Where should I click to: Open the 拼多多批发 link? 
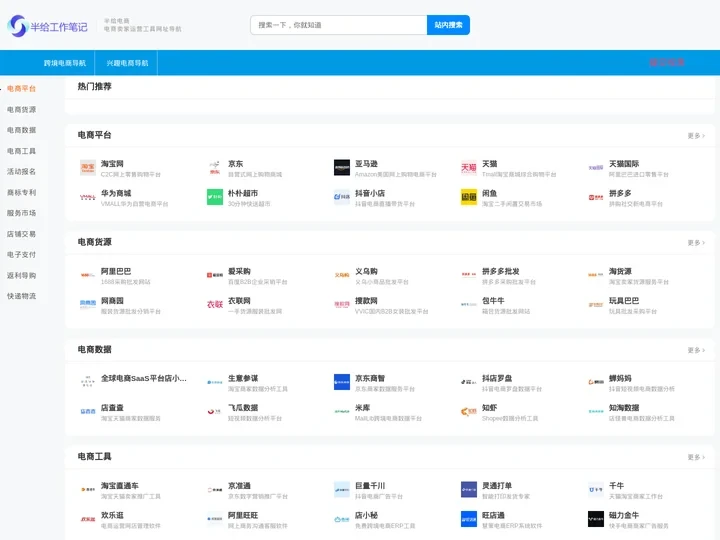501,271
